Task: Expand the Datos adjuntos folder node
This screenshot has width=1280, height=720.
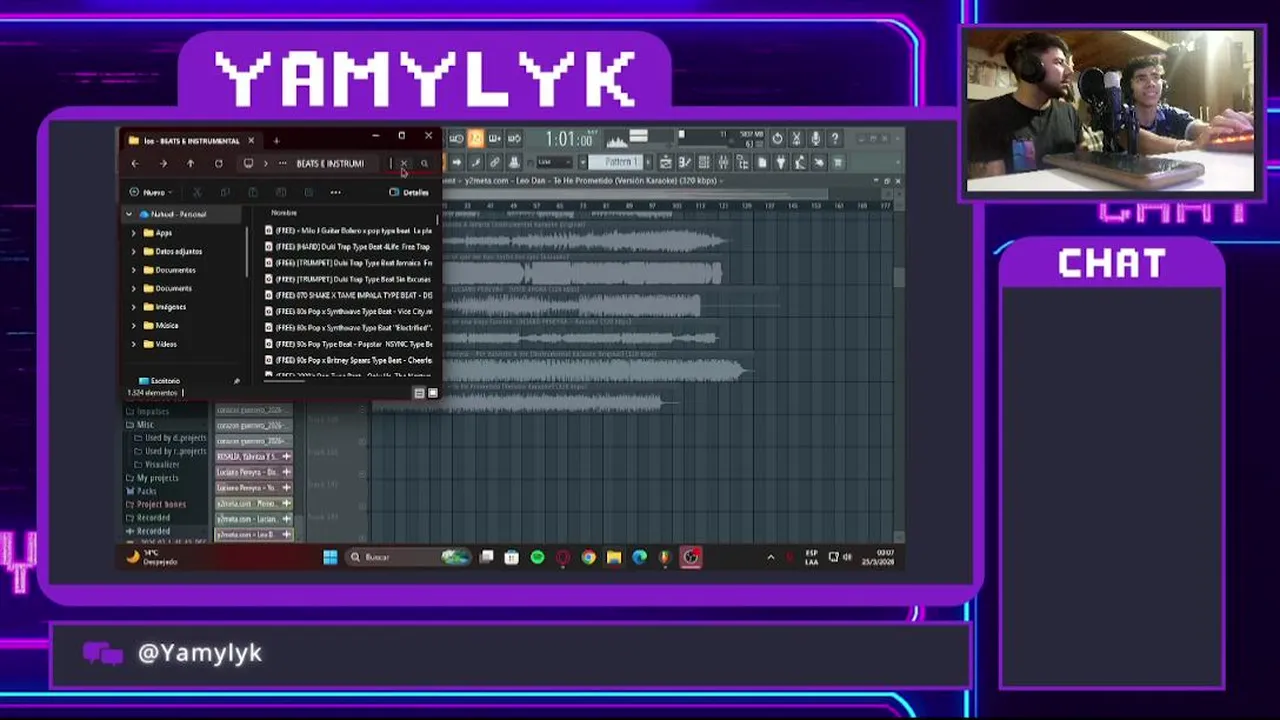Action: pyautogui.click(x=134, y=251)
